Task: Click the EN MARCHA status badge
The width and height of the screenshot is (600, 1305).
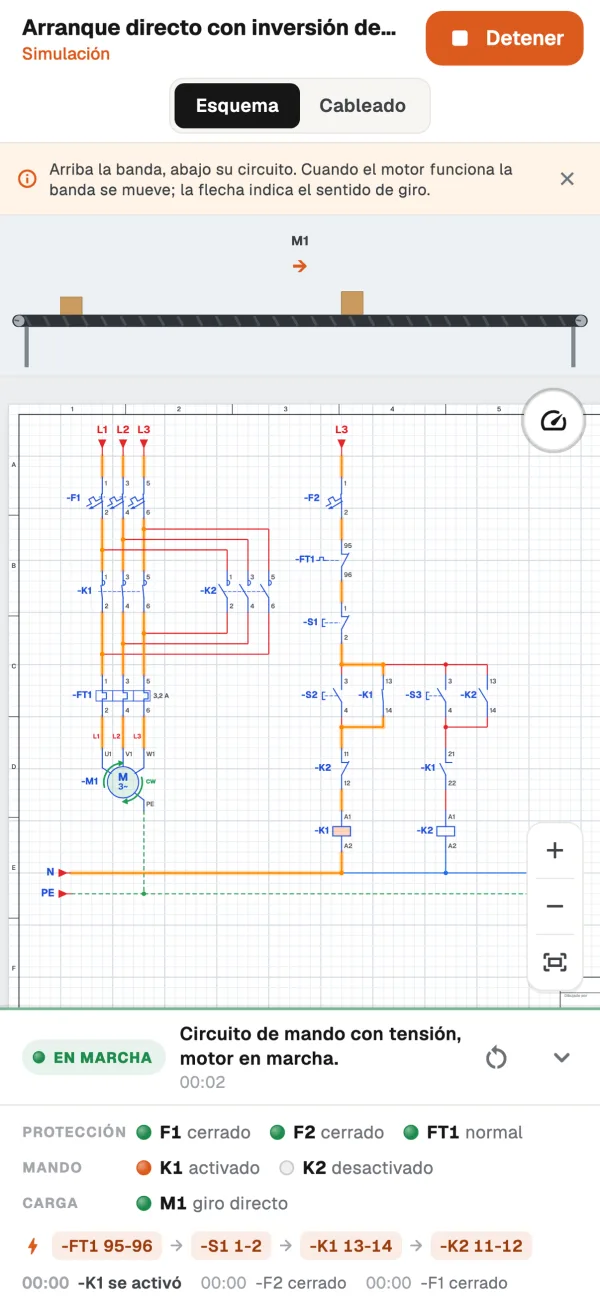Action: click(93, 1057)
